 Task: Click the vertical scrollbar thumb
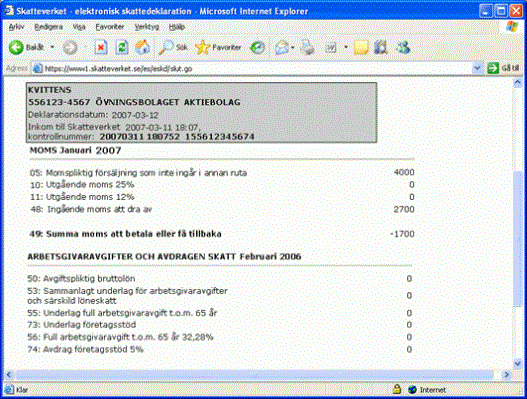[518, 238]
